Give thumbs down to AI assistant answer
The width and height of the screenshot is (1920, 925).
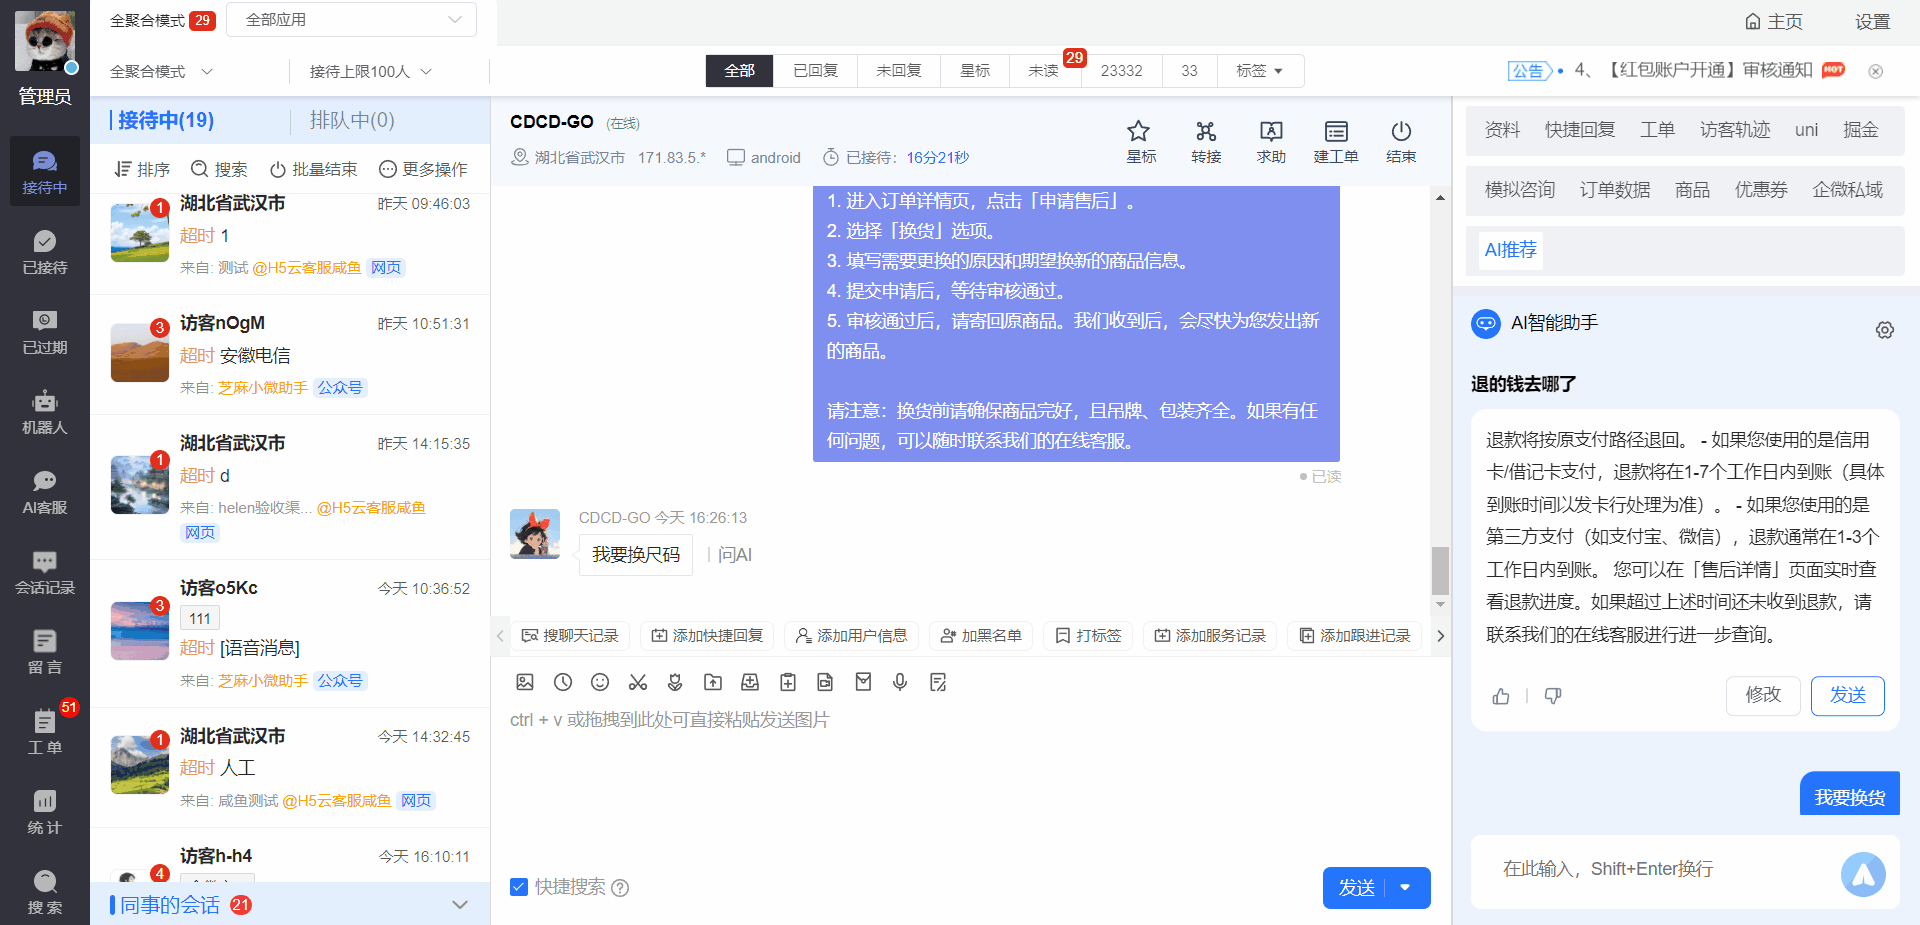pyautogui.click(x=1553, y=696)
